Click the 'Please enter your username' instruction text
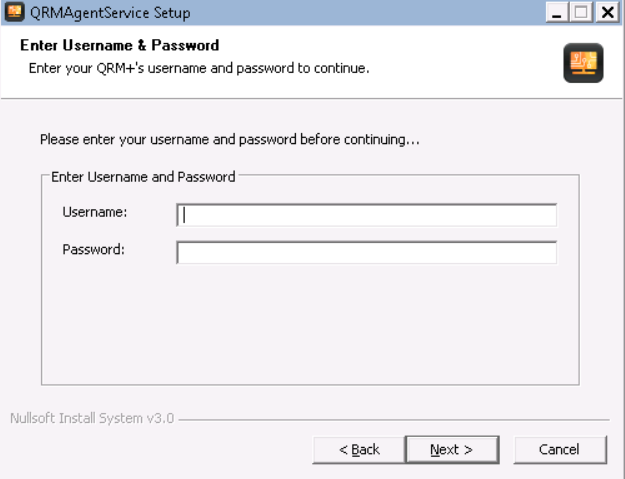This screenshot has width=625, height=479. pos(229,140)
